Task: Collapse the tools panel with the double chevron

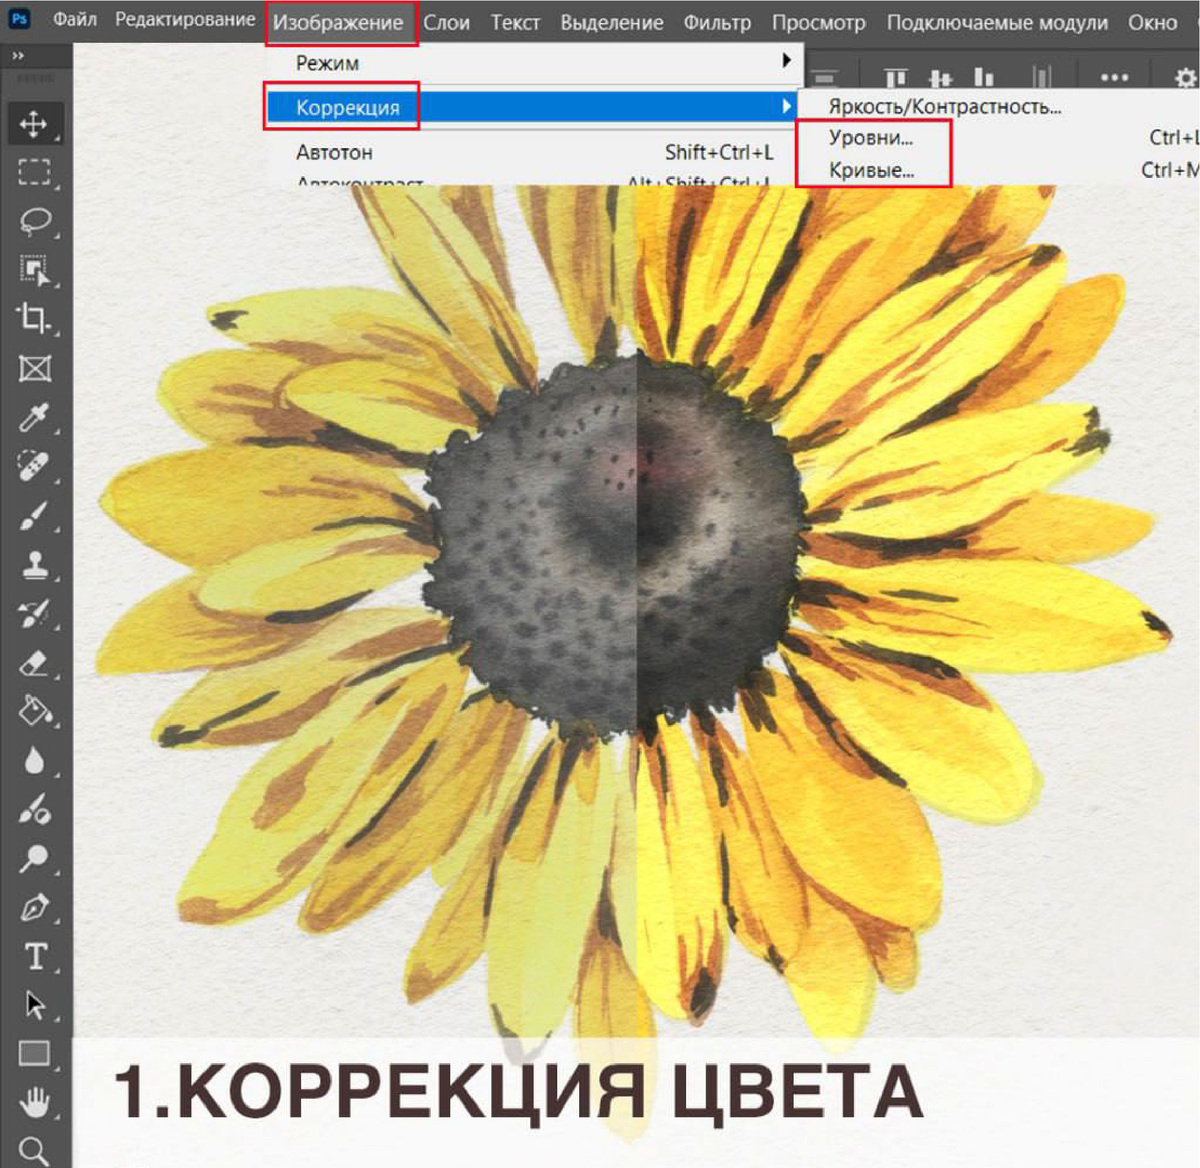Action: [x=19, y=57]
